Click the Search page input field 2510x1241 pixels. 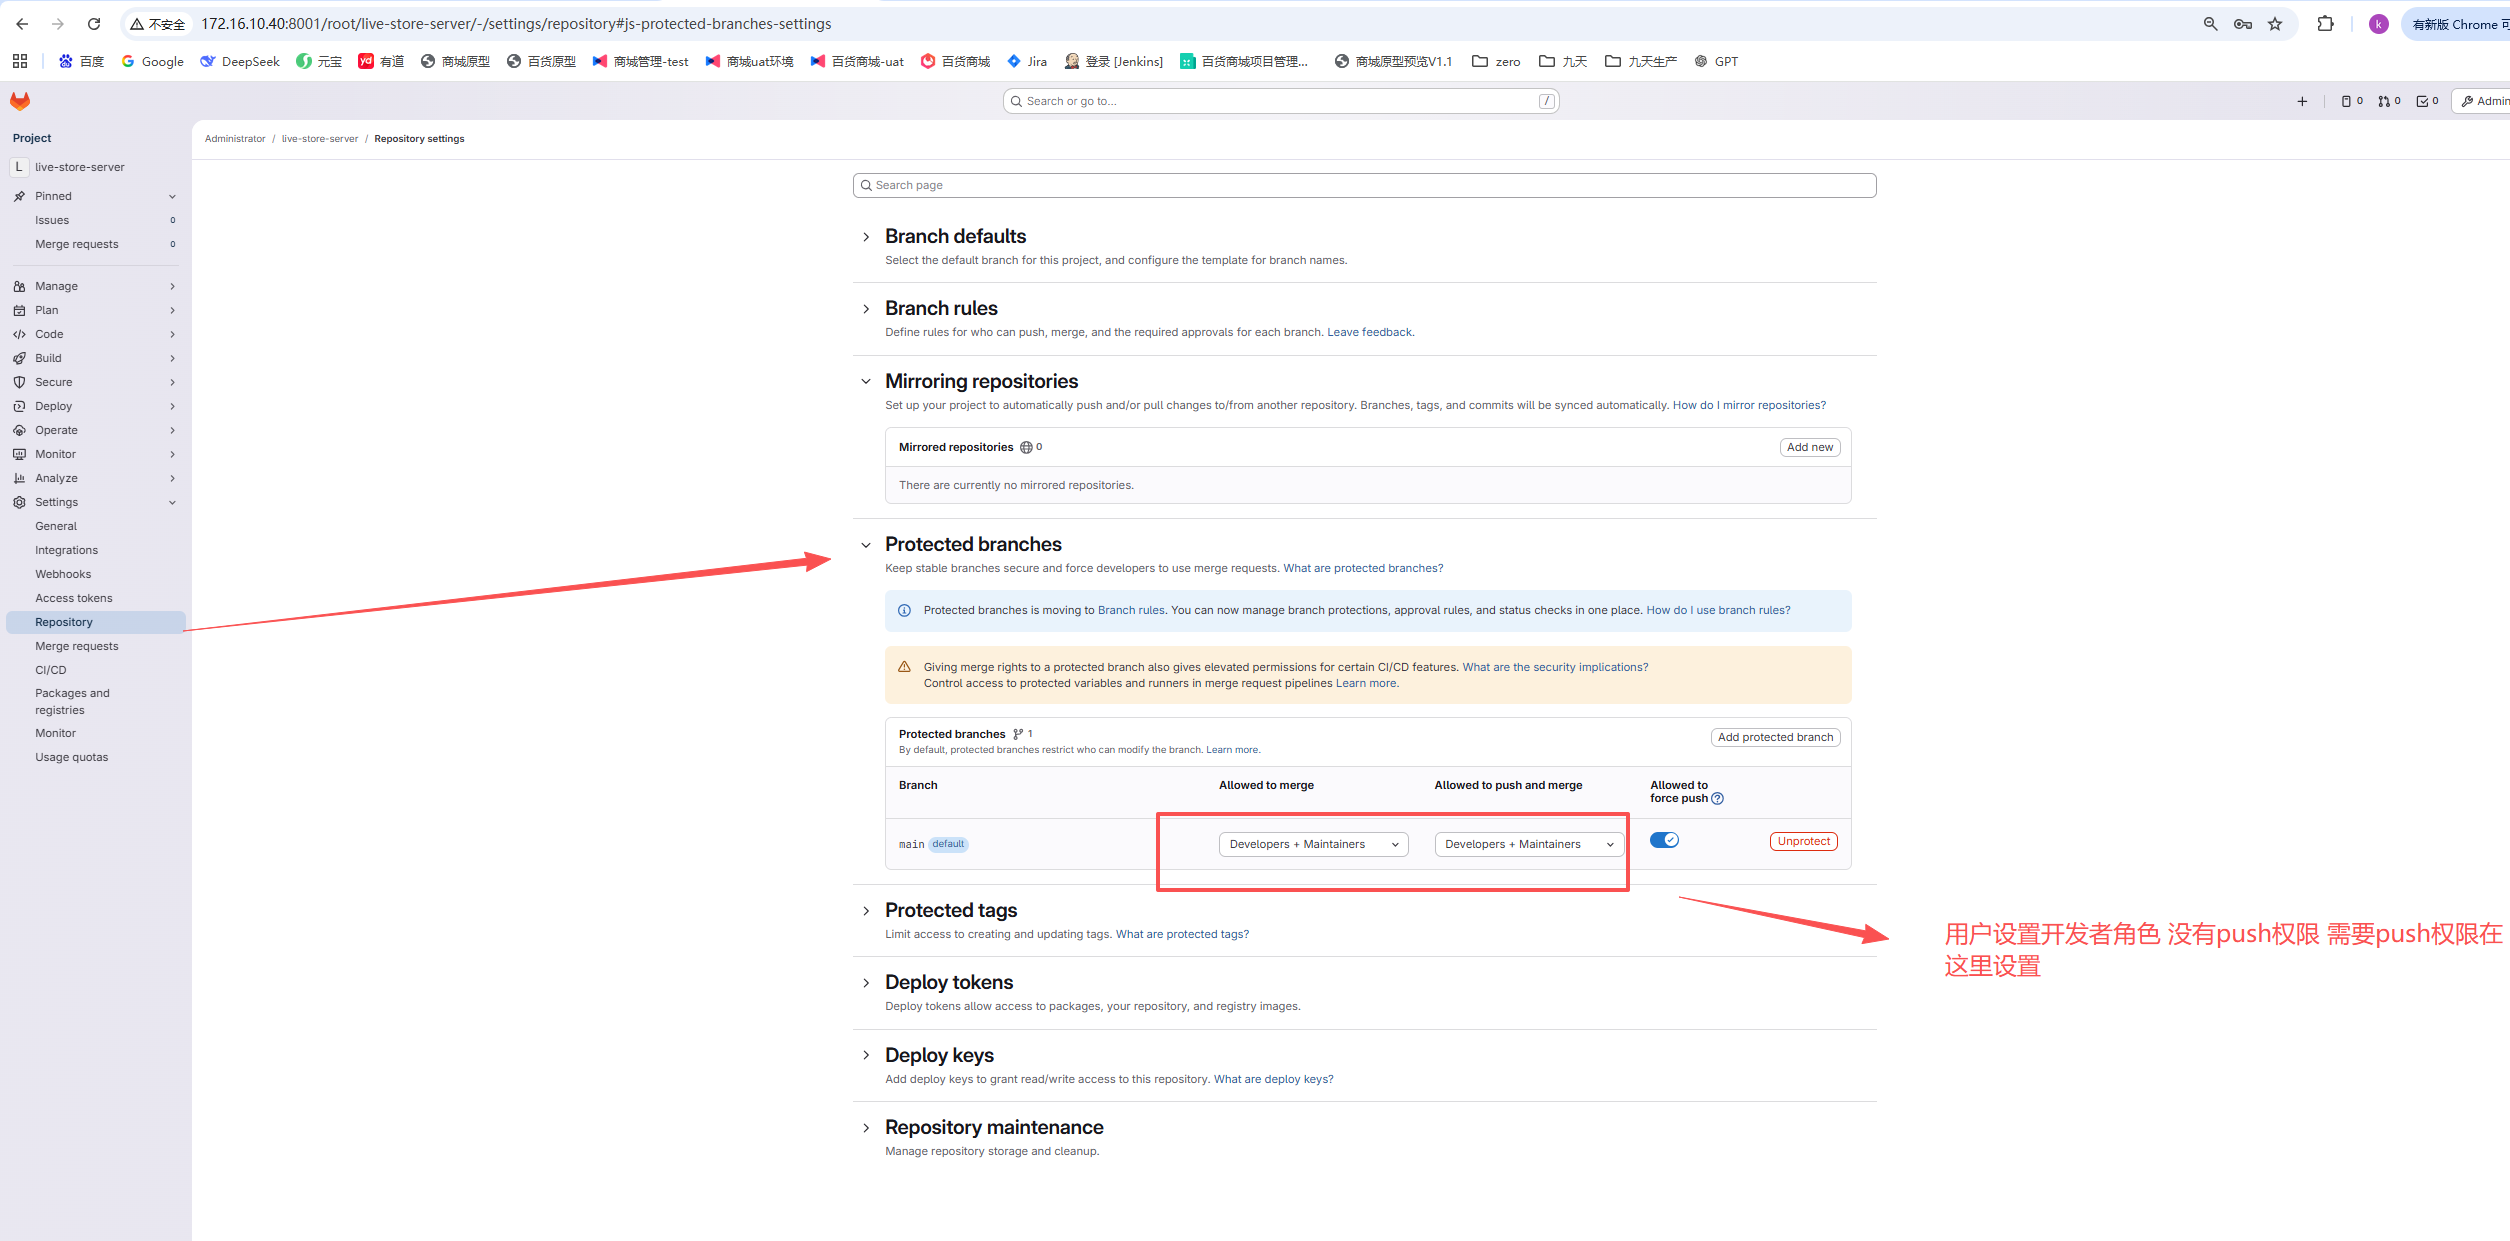pos(1364,185)
